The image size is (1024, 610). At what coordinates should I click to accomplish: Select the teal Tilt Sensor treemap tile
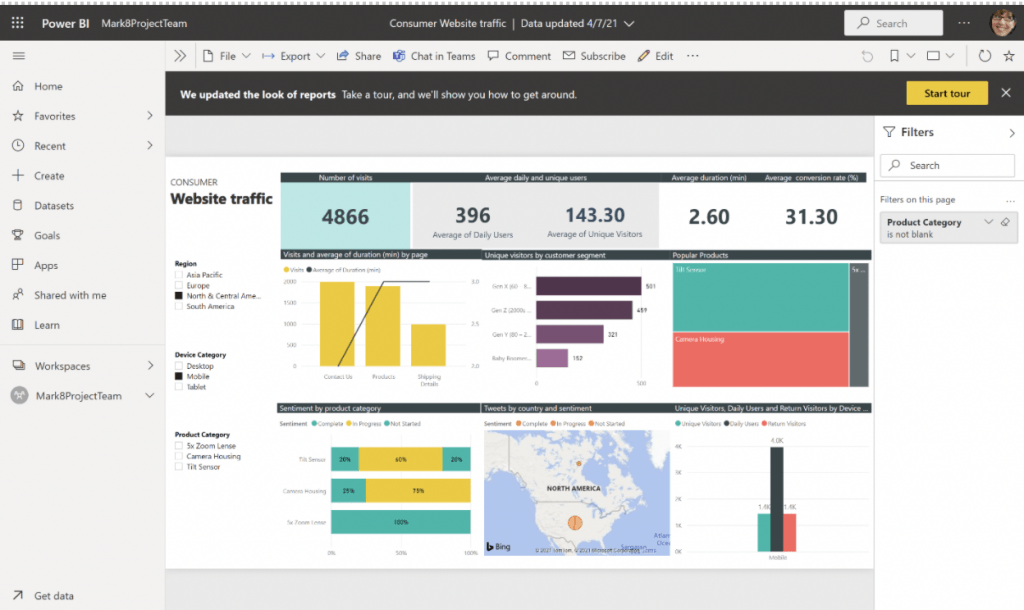(760, 297)
